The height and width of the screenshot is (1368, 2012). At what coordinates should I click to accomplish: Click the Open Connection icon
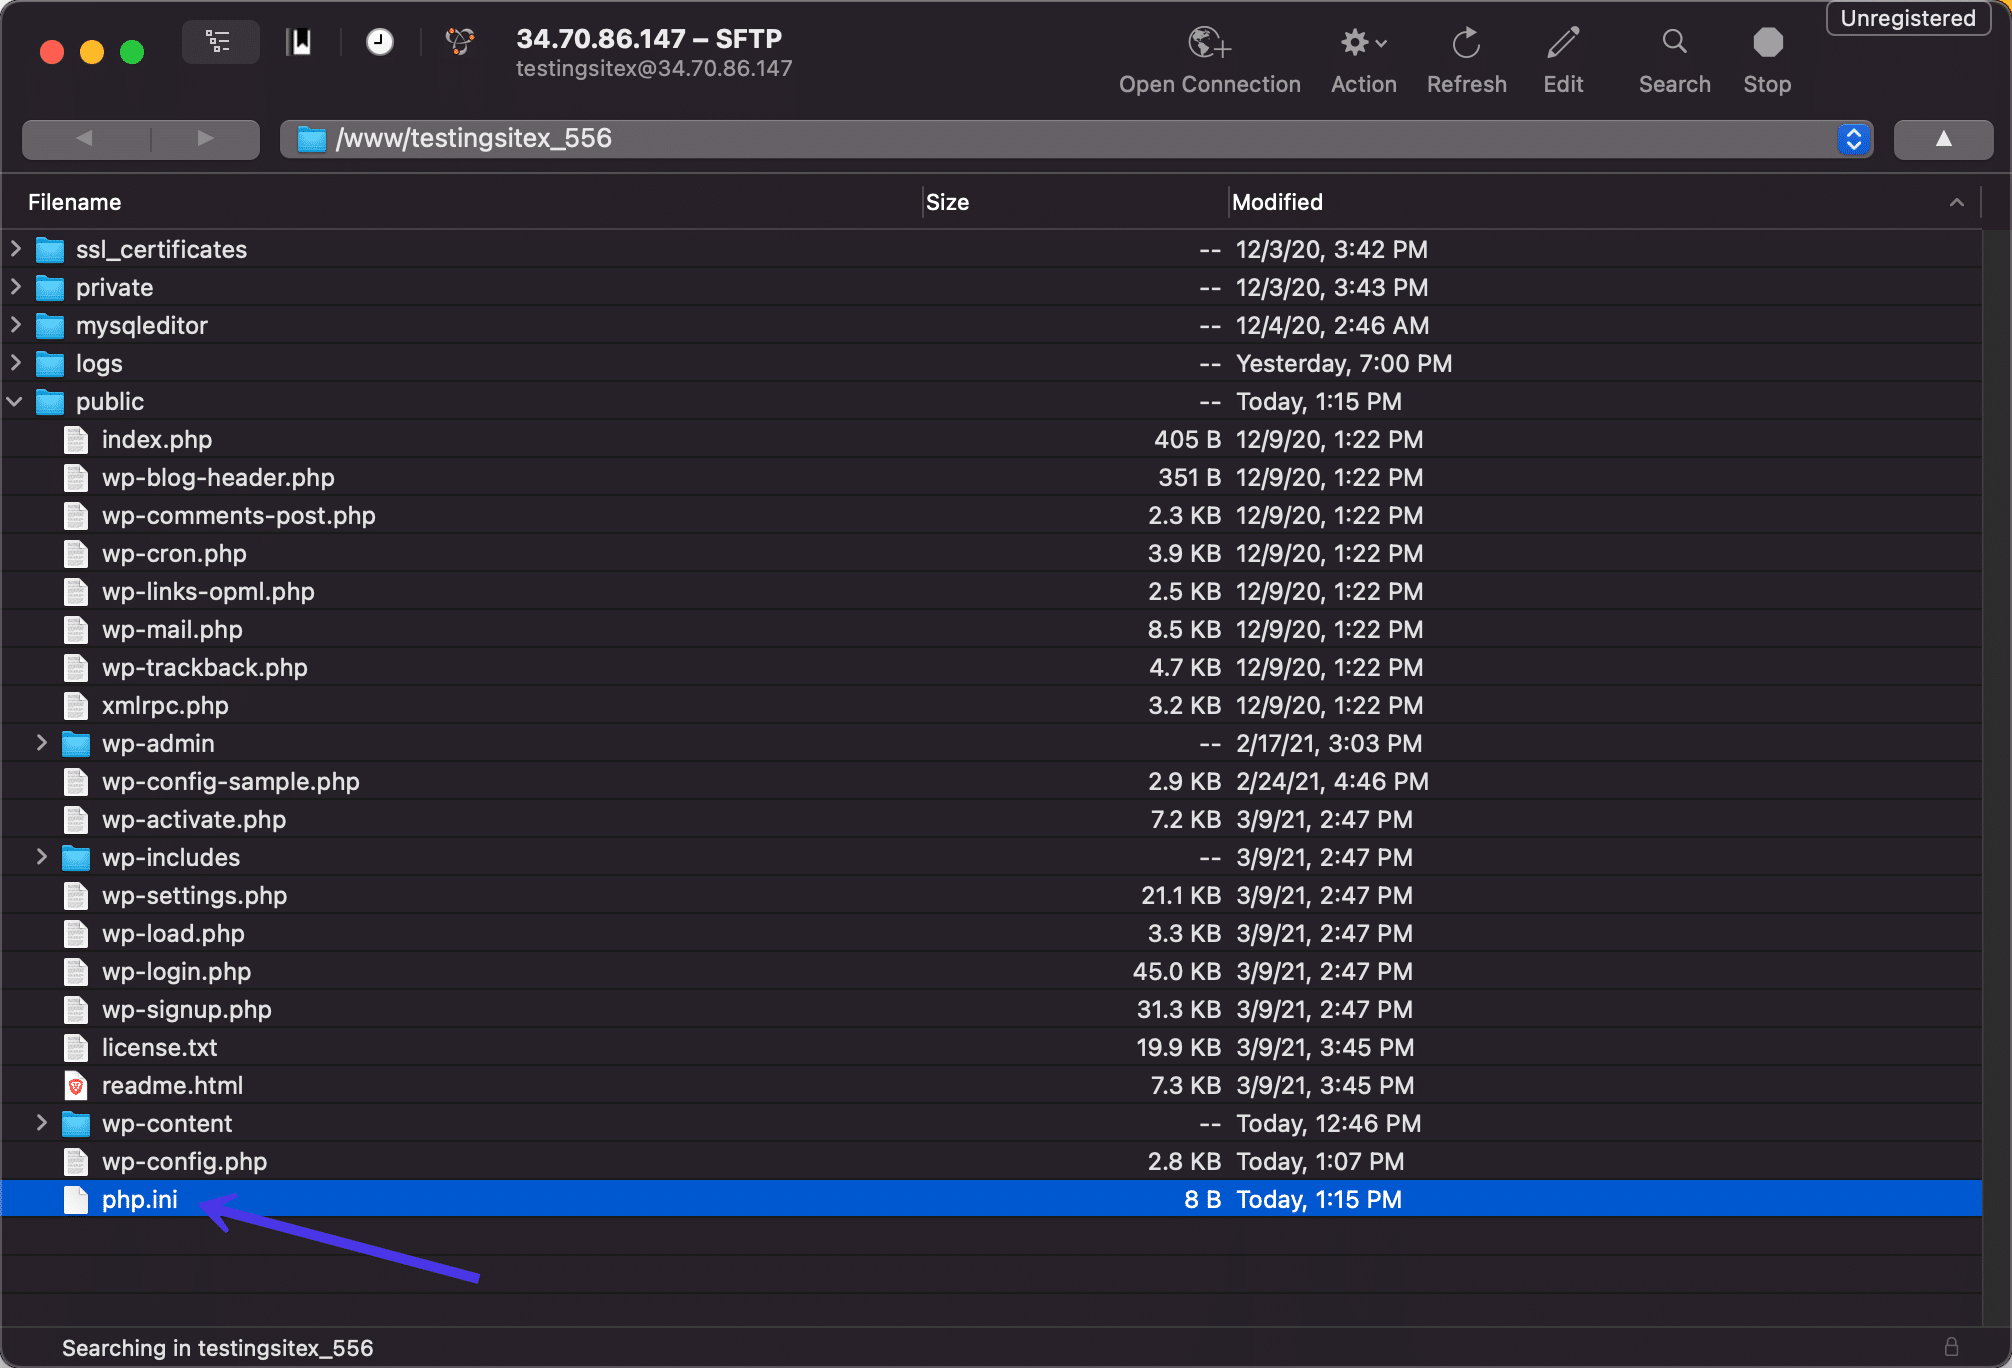click(x=1206, y=46)
